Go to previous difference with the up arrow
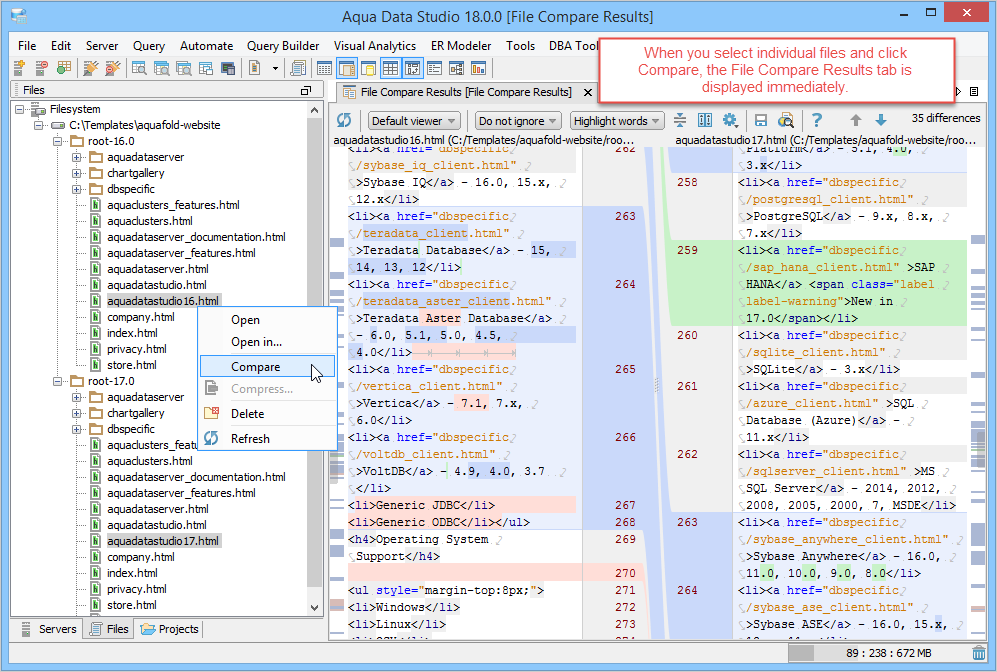Viewport: 997px width, 672px height. [856, 120]
